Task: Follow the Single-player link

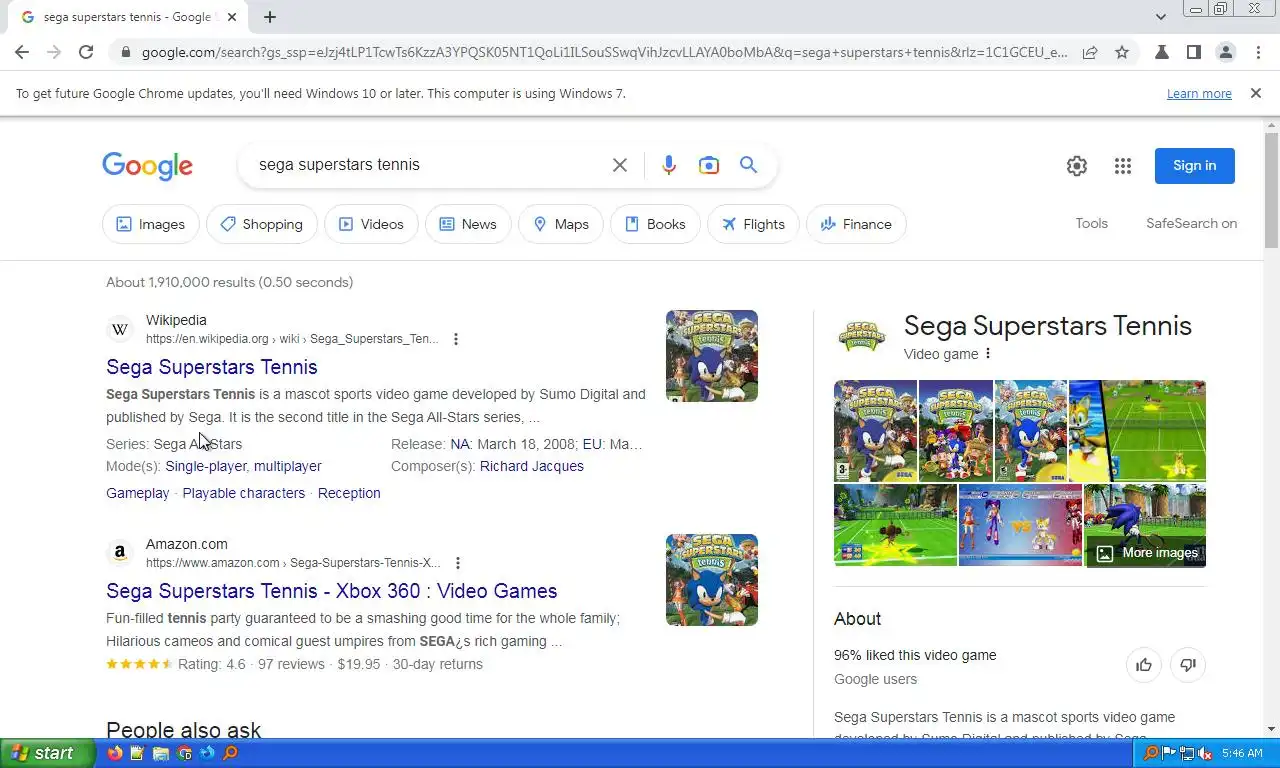Action: tap(206, 466)
